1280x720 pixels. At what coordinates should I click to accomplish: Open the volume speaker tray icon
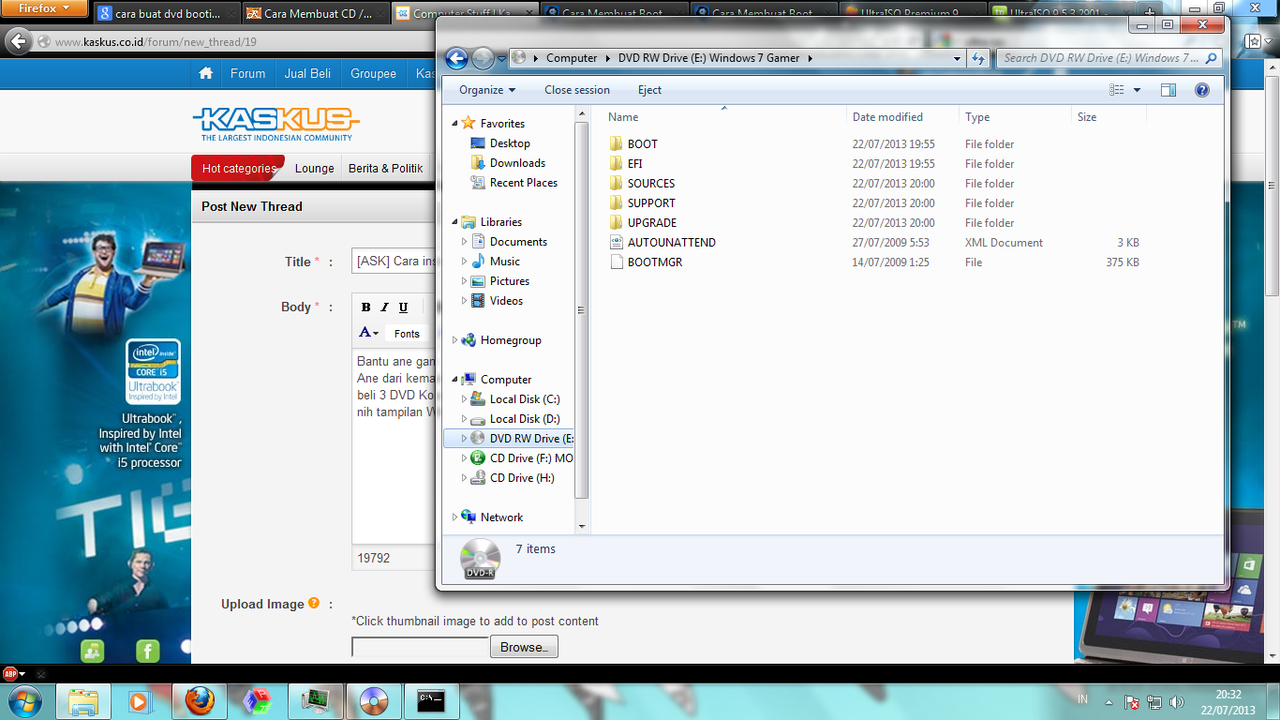click(1176, 702)
